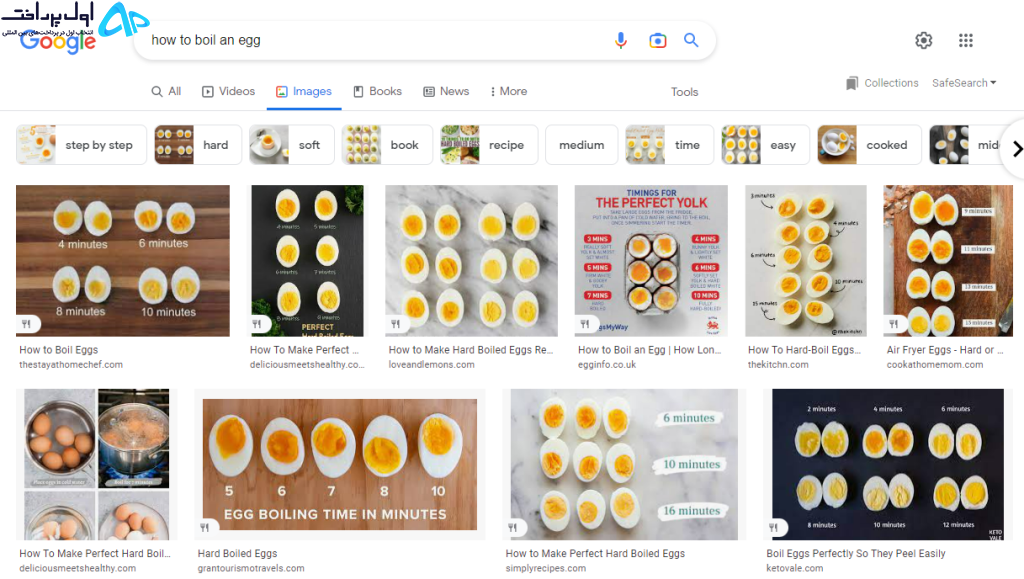1024x579 pixels.
Task: Open the More search categories menu
Action: [509, 91]
